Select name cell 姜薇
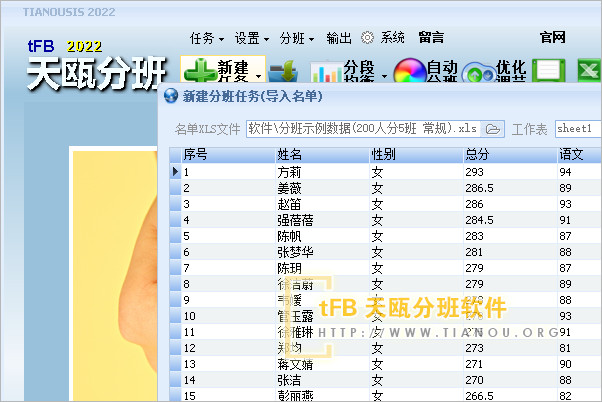 (x=322, y=188)
